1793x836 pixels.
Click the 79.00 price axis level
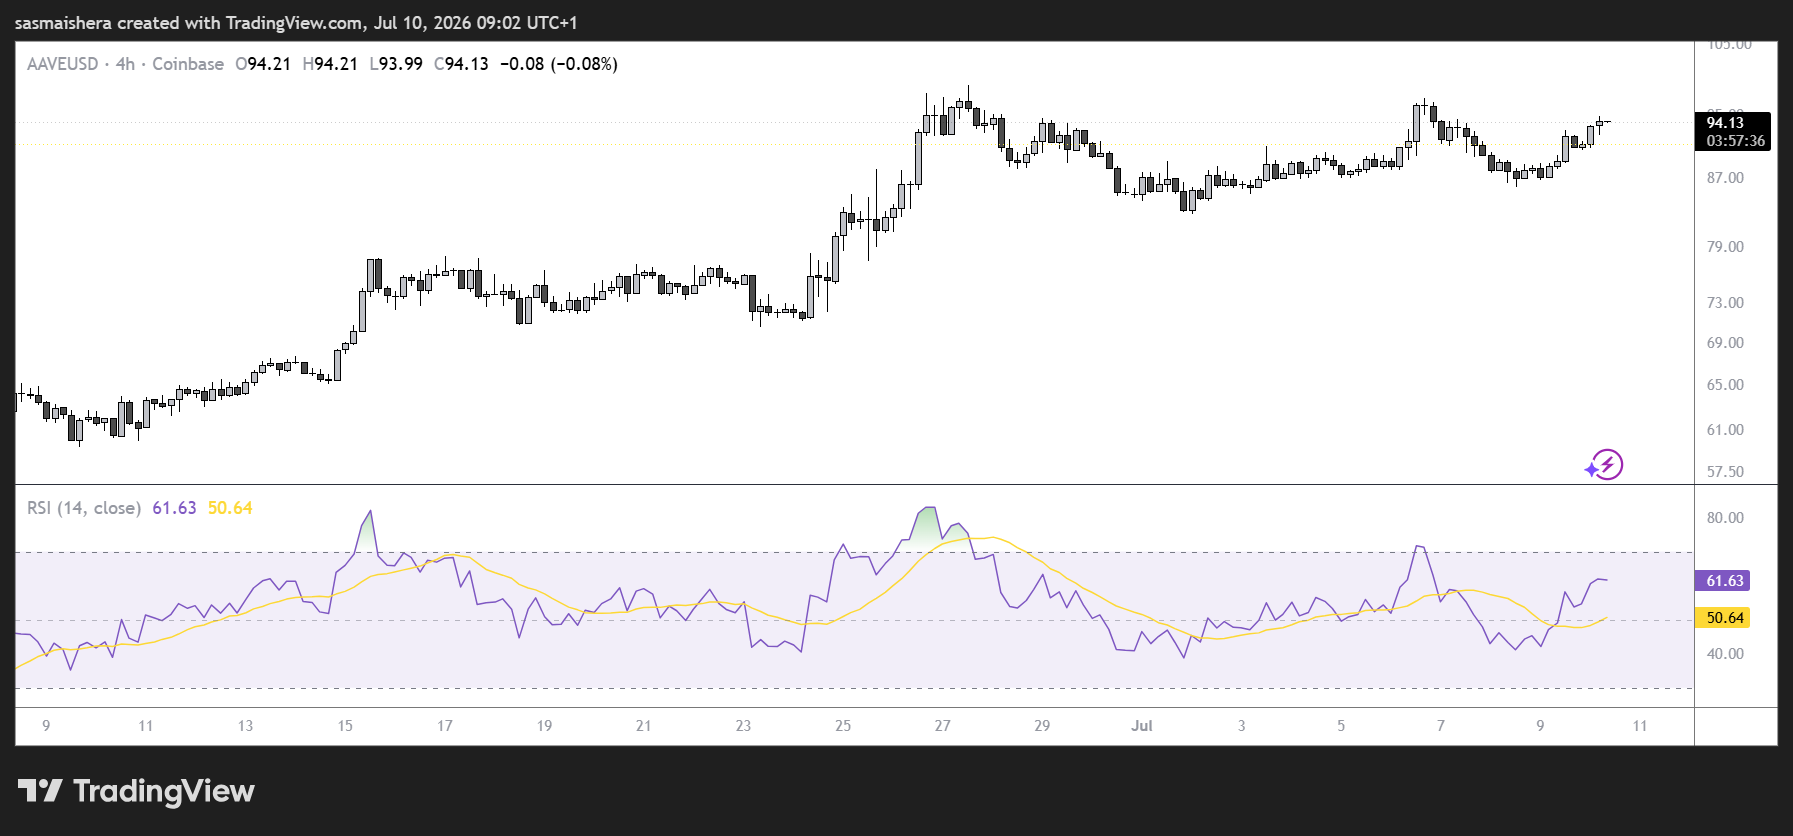tap(1725, 247)
